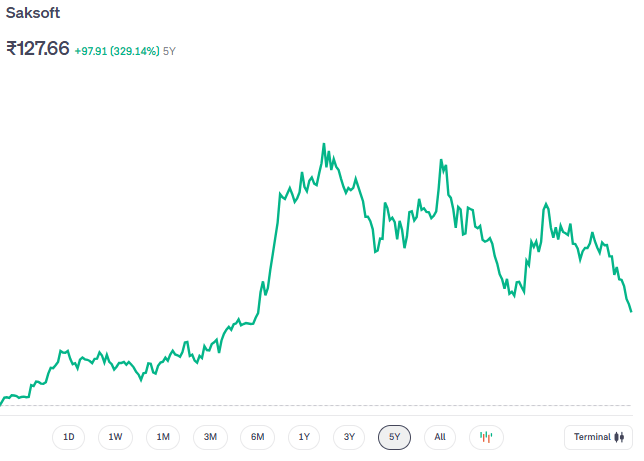Switch chart to 1W range
644x461 pixels.
[x=115, y=437]
